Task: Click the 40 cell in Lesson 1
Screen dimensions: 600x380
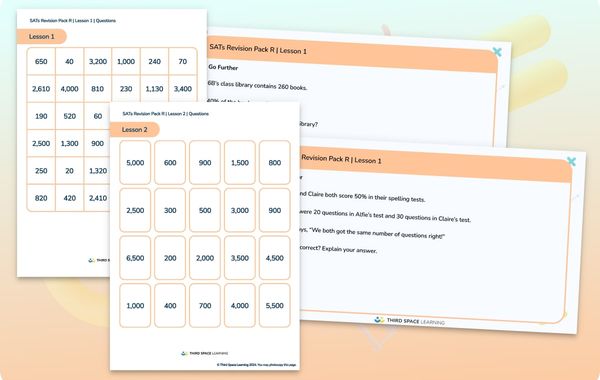Action: tap(69, 61)
